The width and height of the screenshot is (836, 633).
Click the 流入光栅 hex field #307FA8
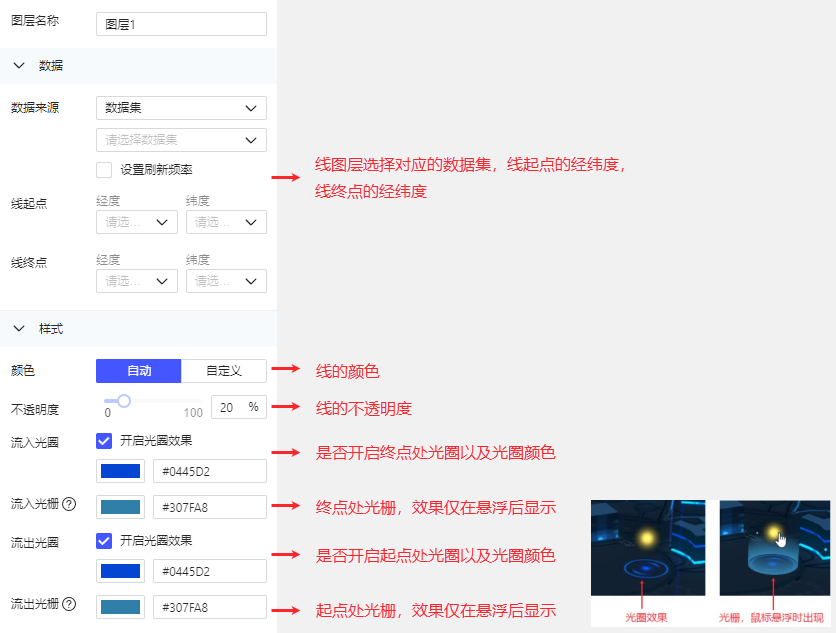pos(210,507)
